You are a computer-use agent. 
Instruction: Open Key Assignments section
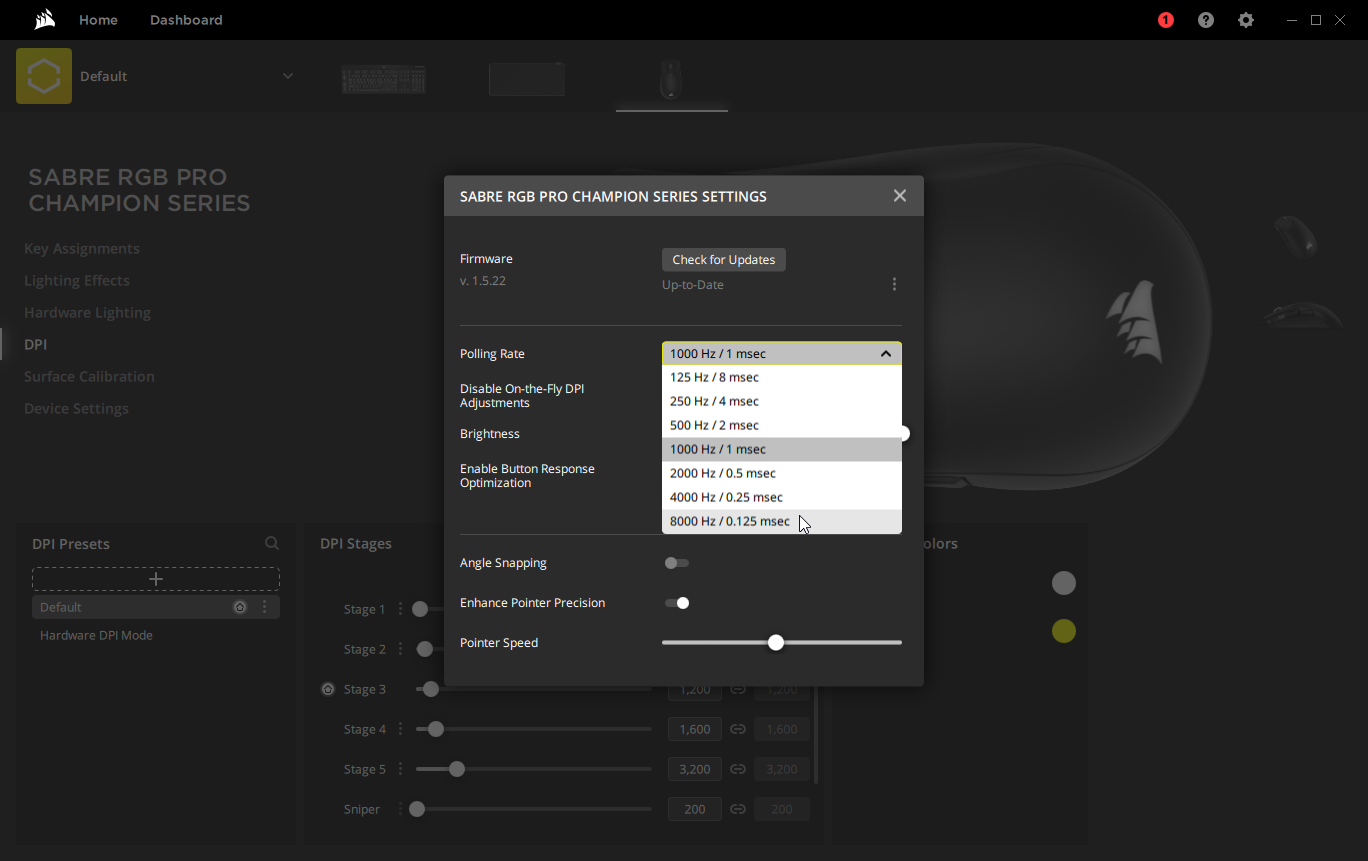(82, 249)
